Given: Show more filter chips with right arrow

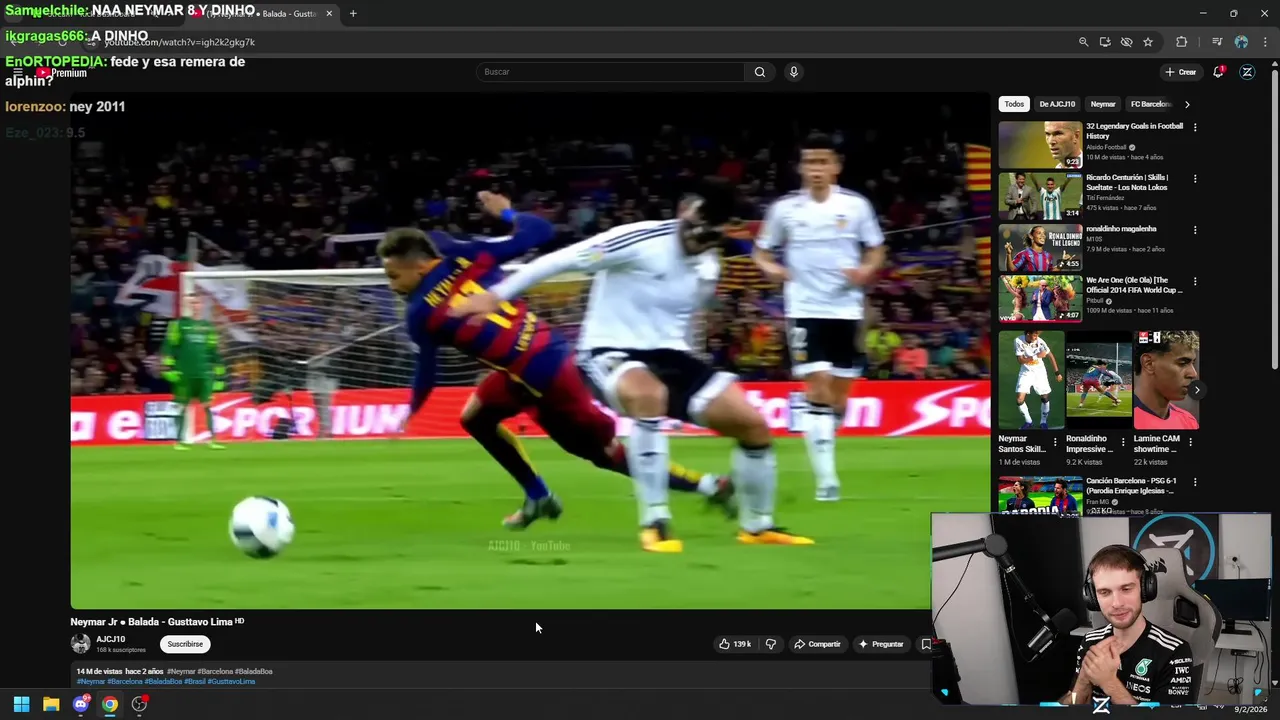Looking at the screenshot, I should click(1187, 104).
